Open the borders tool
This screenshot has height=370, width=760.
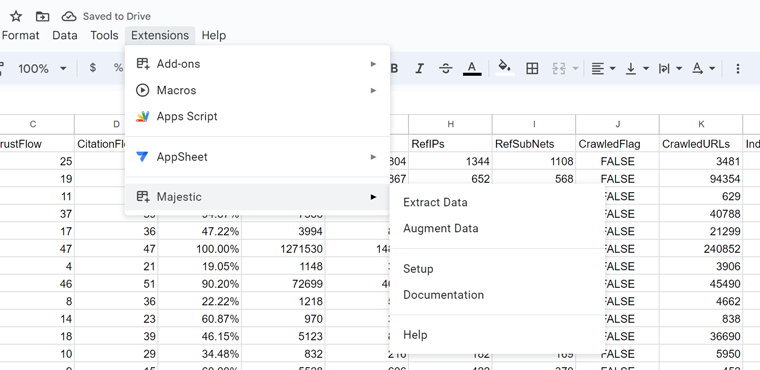coord(532,69)
